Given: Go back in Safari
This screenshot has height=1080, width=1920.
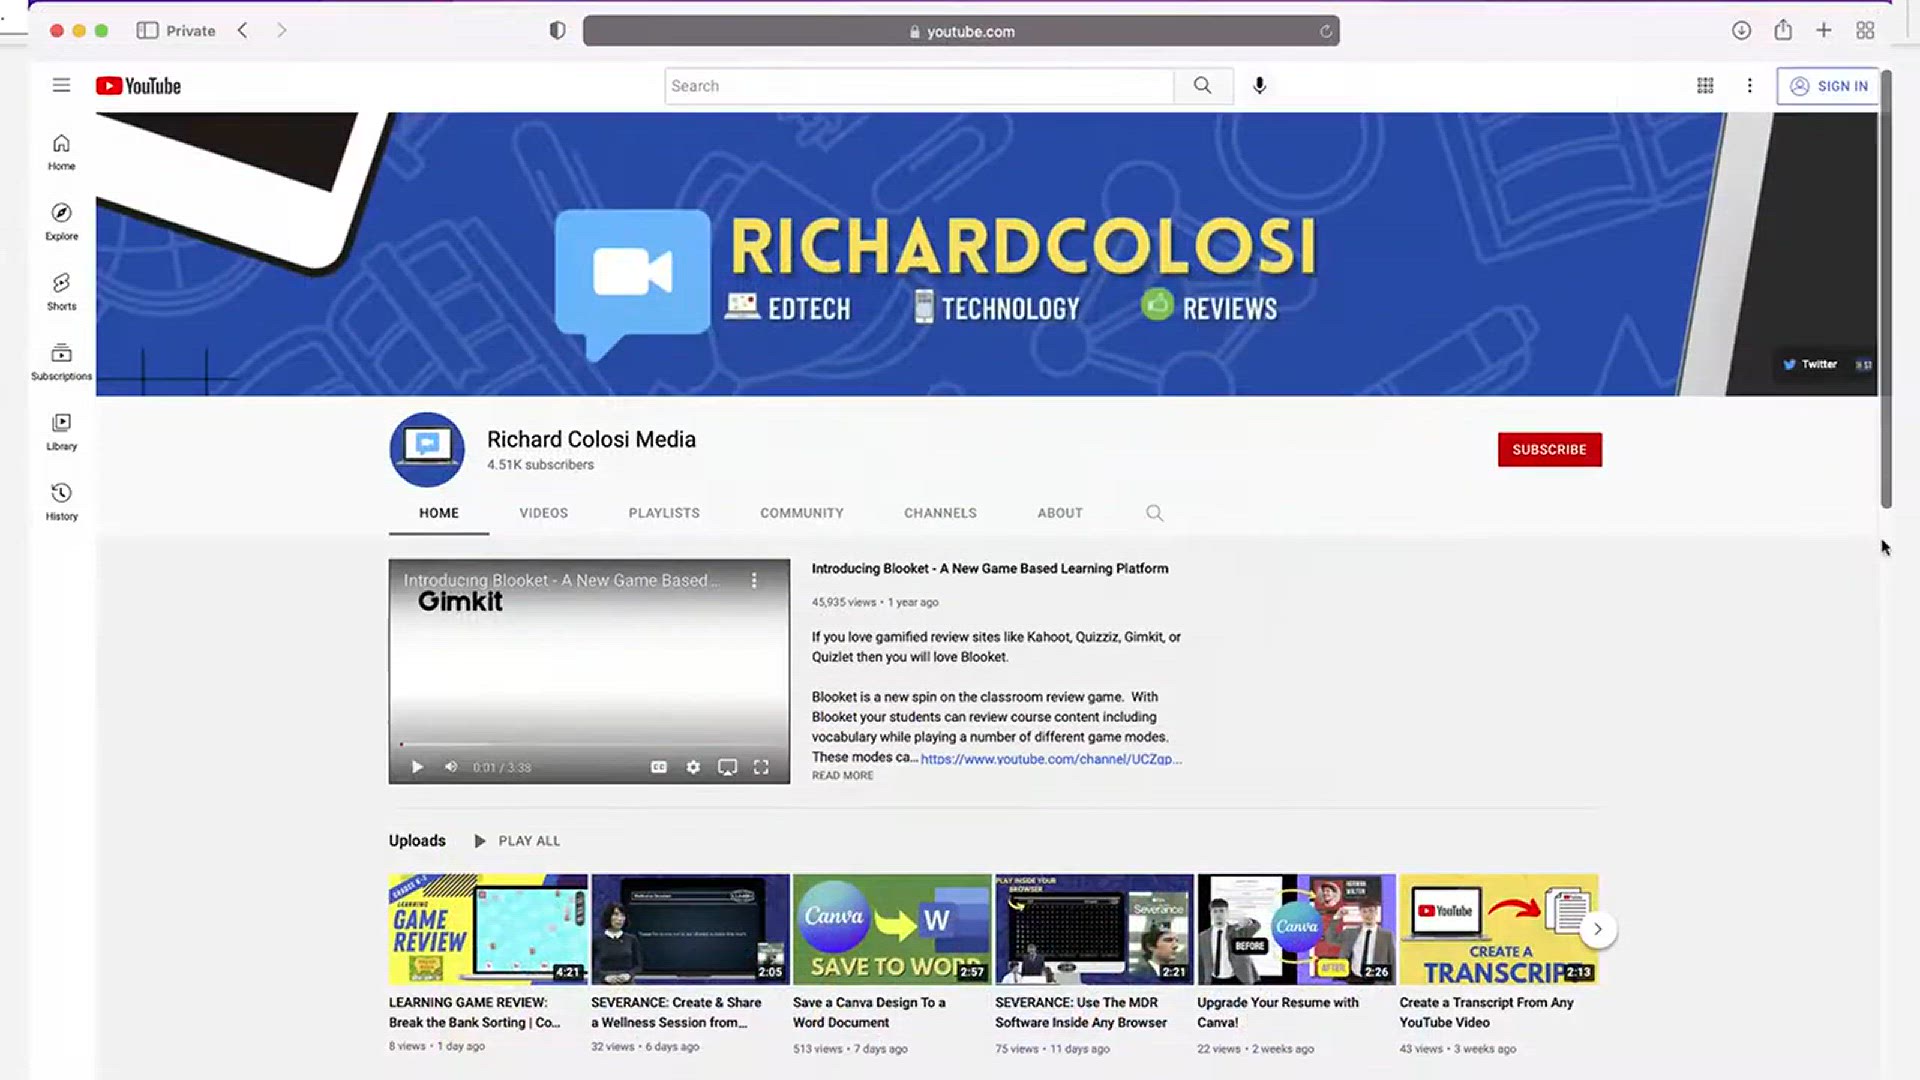Looking at the screenshot, I should point(242,30).
